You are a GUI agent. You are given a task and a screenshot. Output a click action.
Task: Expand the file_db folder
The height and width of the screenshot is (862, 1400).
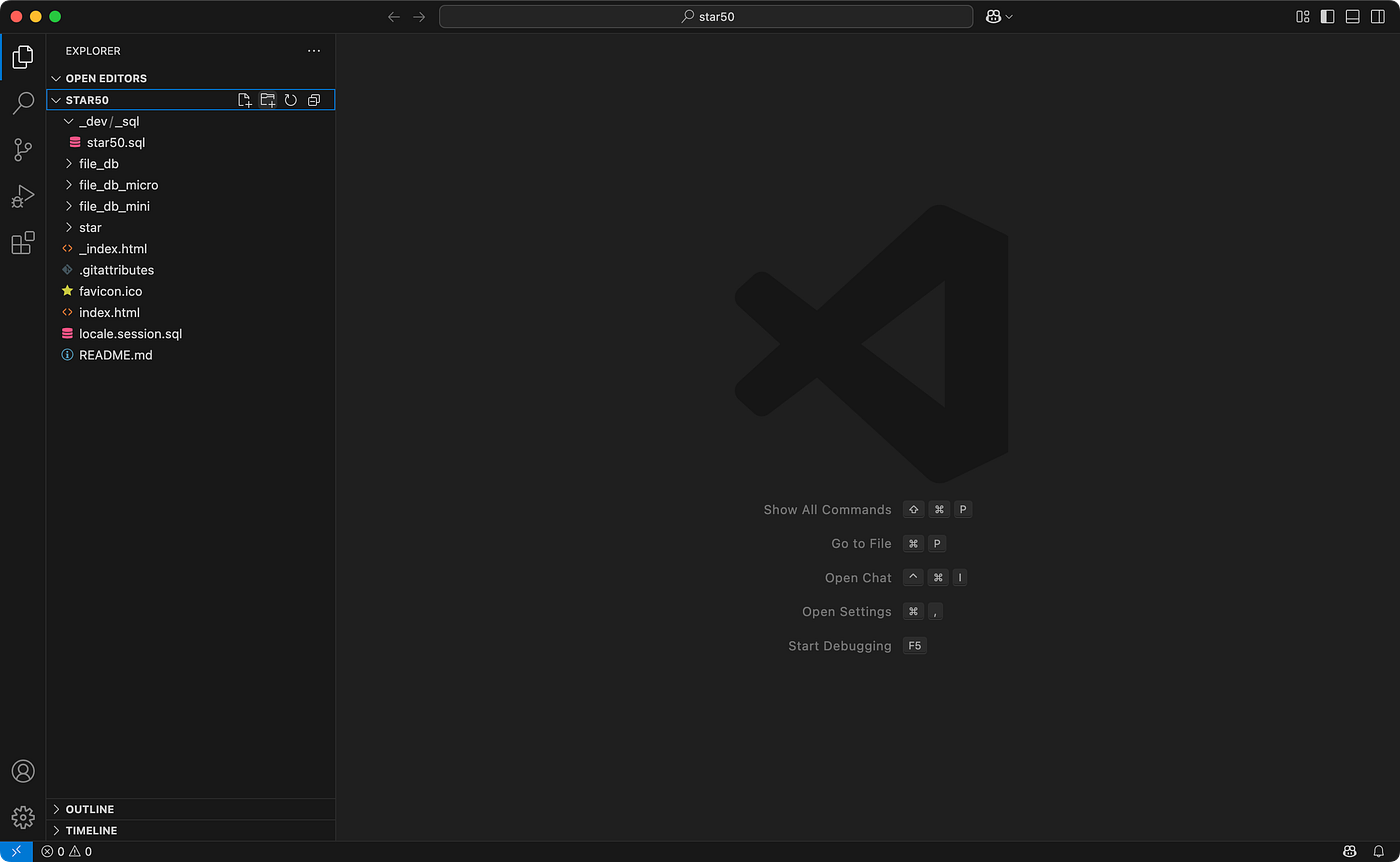[191, 164]
